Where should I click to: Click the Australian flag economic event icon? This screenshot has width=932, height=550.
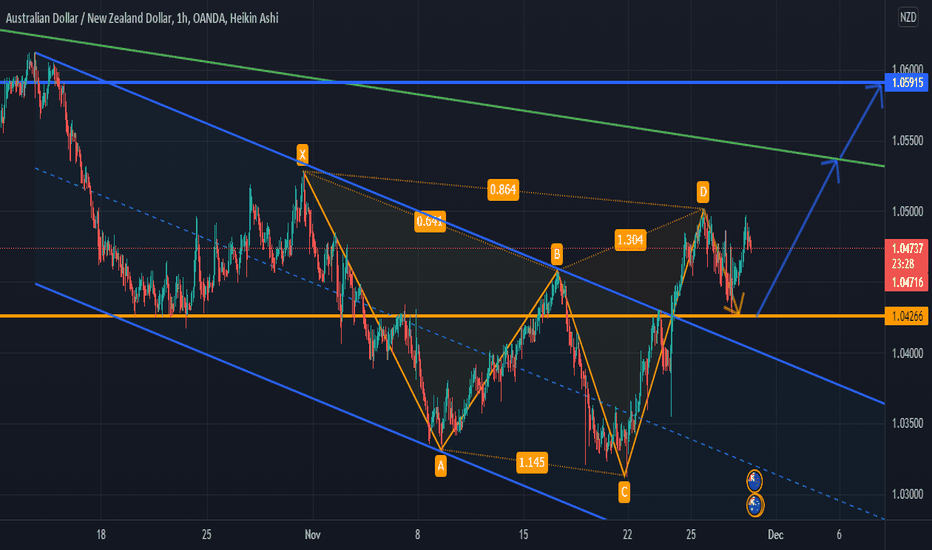coord(754,505)
